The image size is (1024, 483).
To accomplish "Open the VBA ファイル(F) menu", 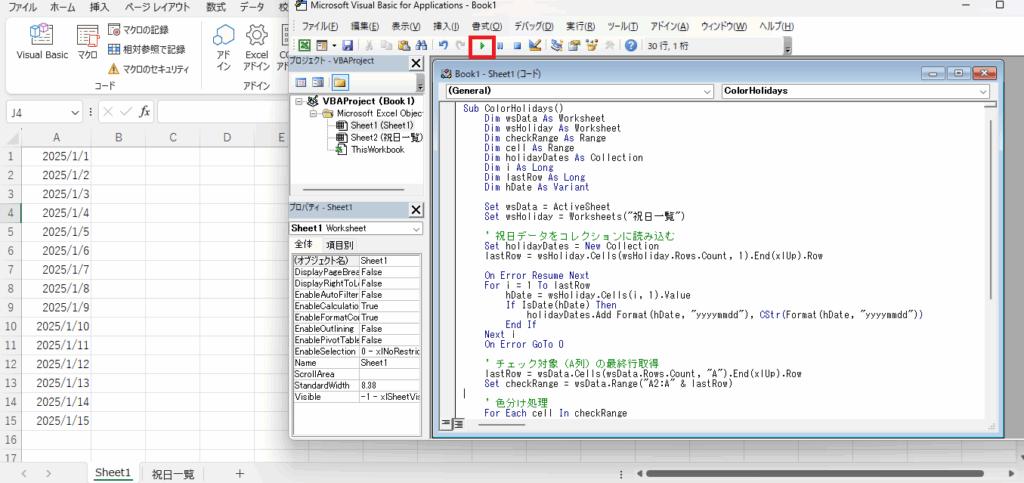I will (320, 26).
